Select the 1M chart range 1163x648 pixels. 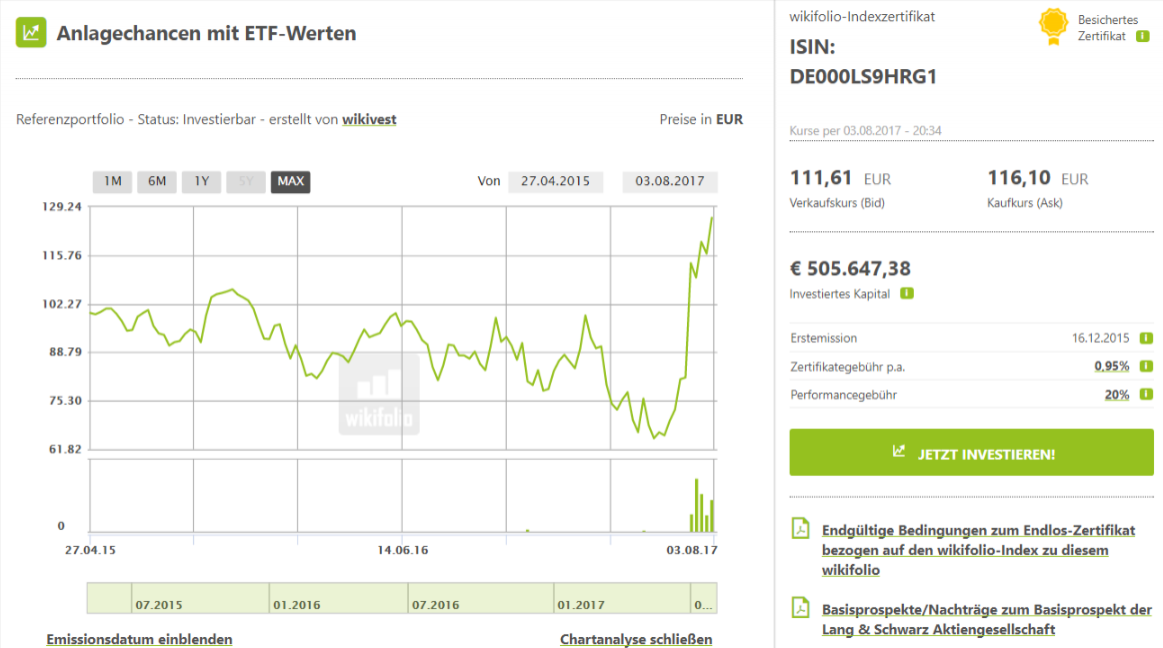112,181
